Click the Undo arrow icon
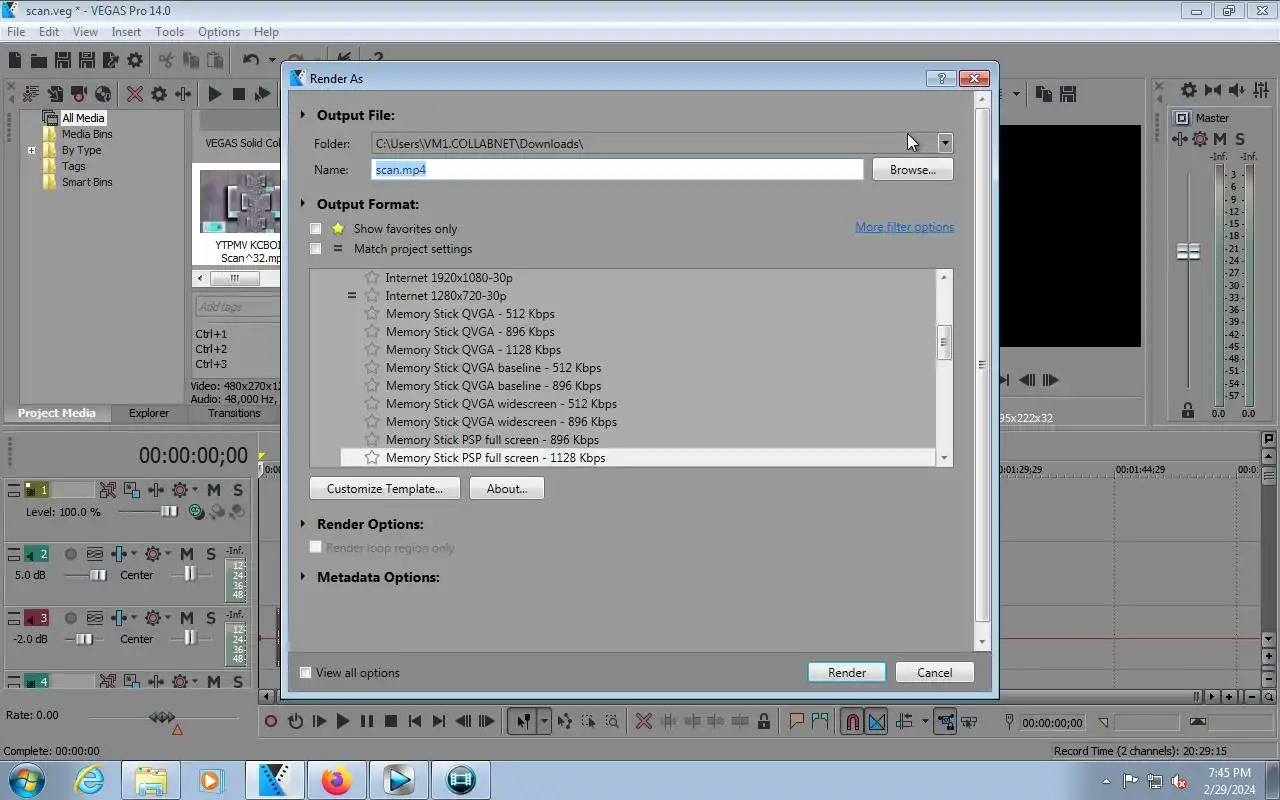Image resolution: width=1280 pixels, height=800 pixels. (251, 61)
